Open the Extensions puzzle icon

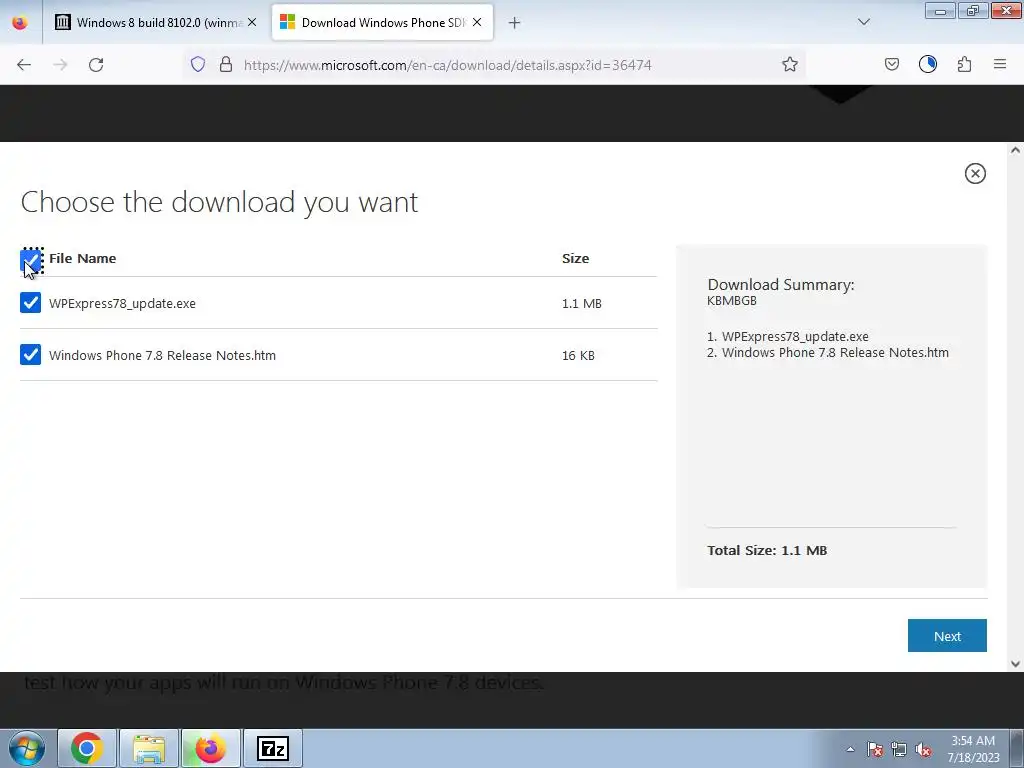(x=964, y=64)
